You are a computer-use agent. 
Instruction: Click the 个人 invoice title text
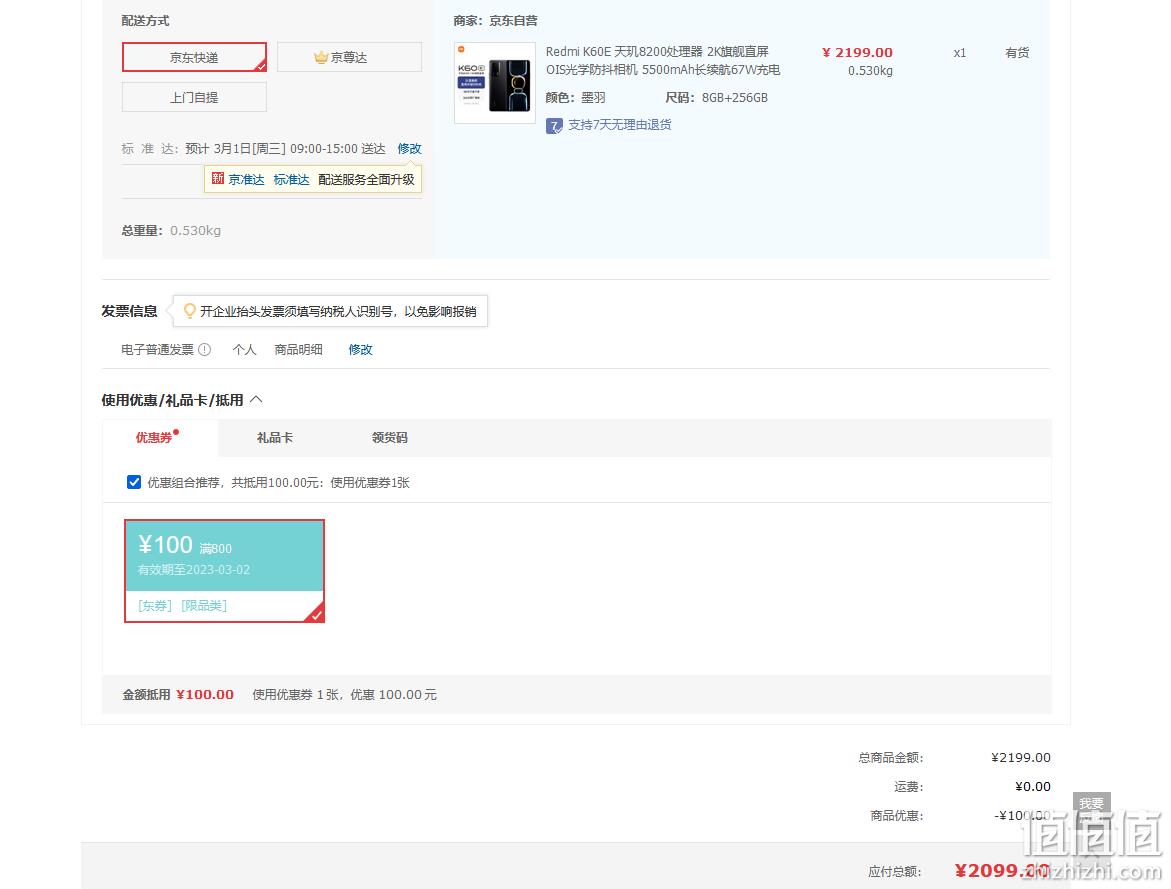coord(244,350)
